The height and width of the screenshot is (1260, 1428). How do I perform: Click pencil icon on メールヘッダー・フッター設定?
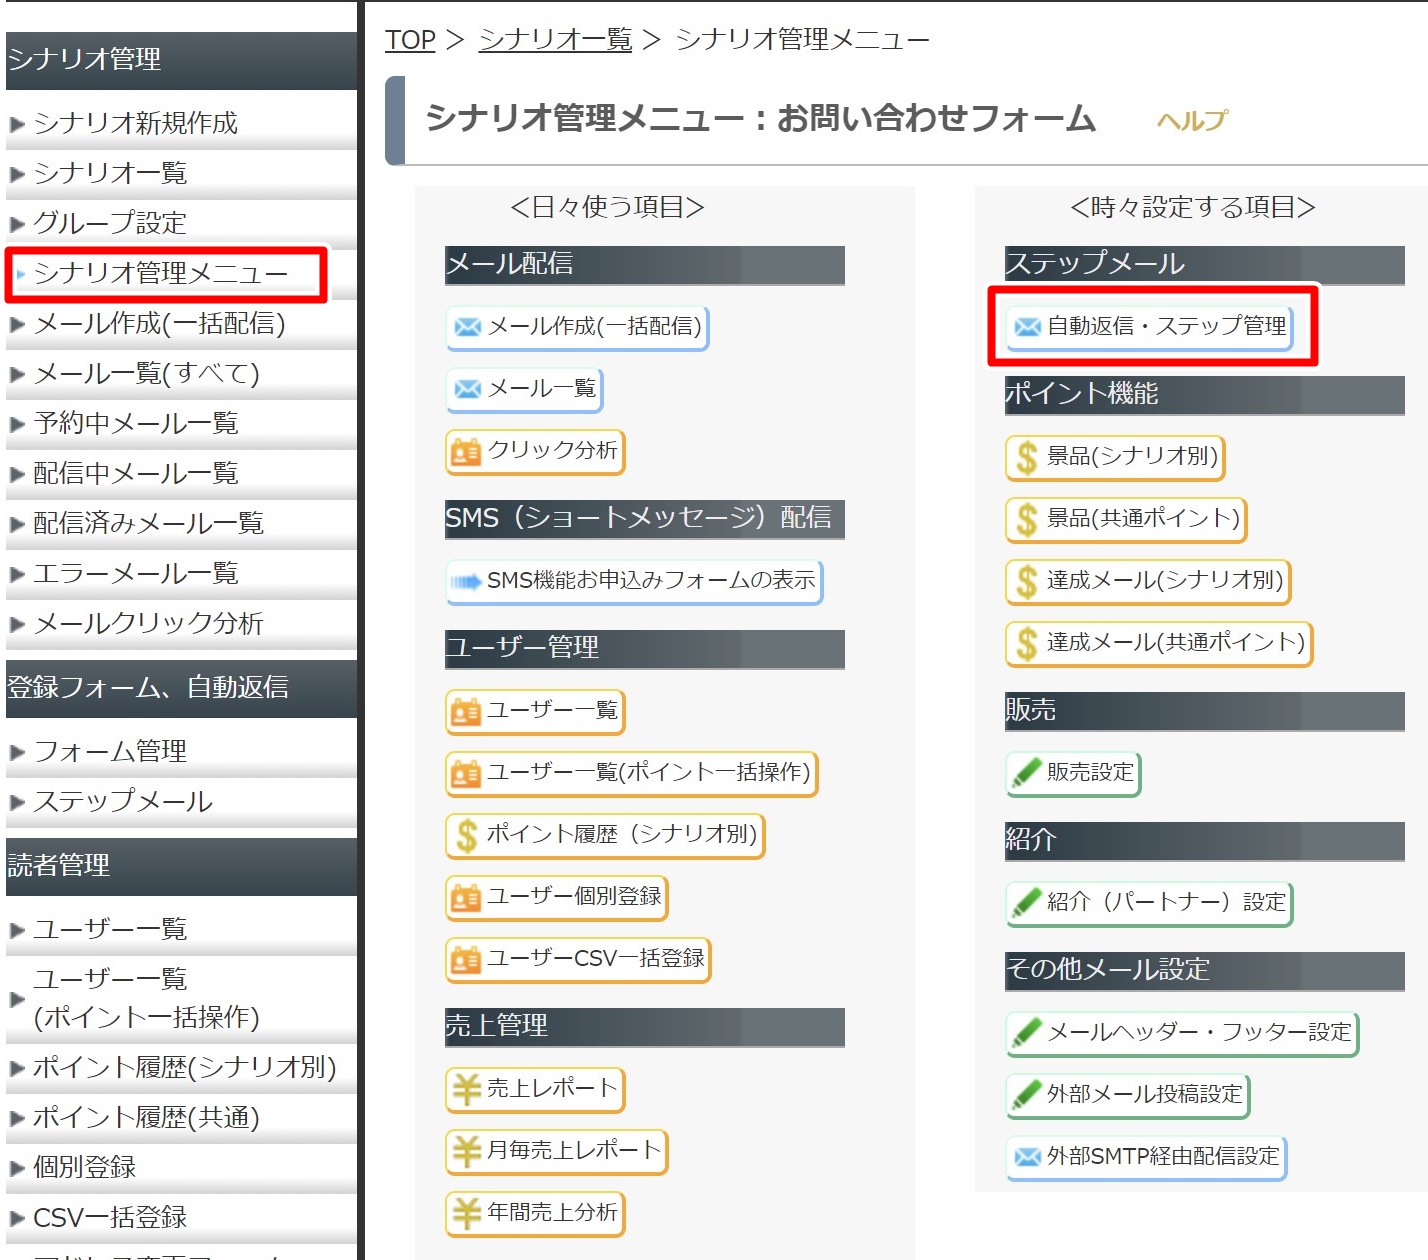click(1027, 1032)
